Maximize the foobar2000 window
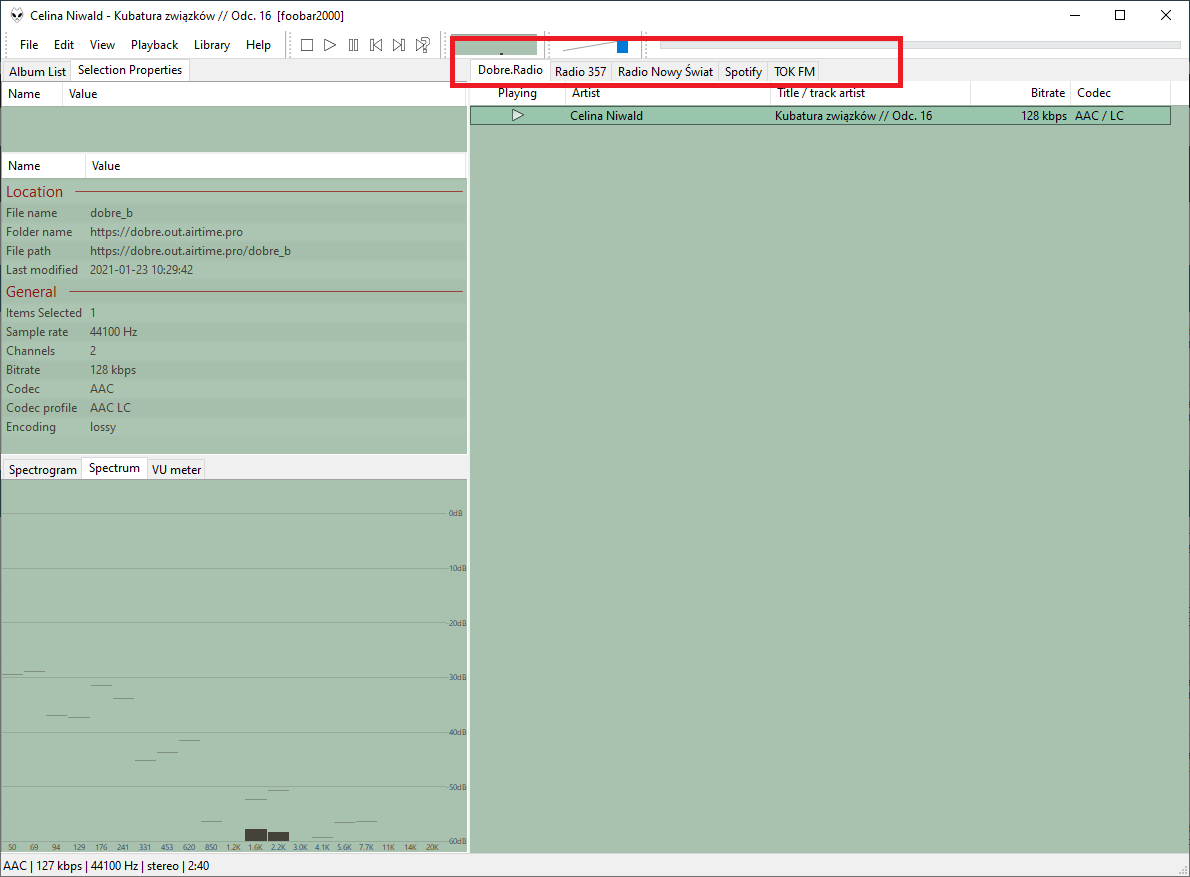Viewport: 1190px width, 877px height. click(x=1119, y=15)
